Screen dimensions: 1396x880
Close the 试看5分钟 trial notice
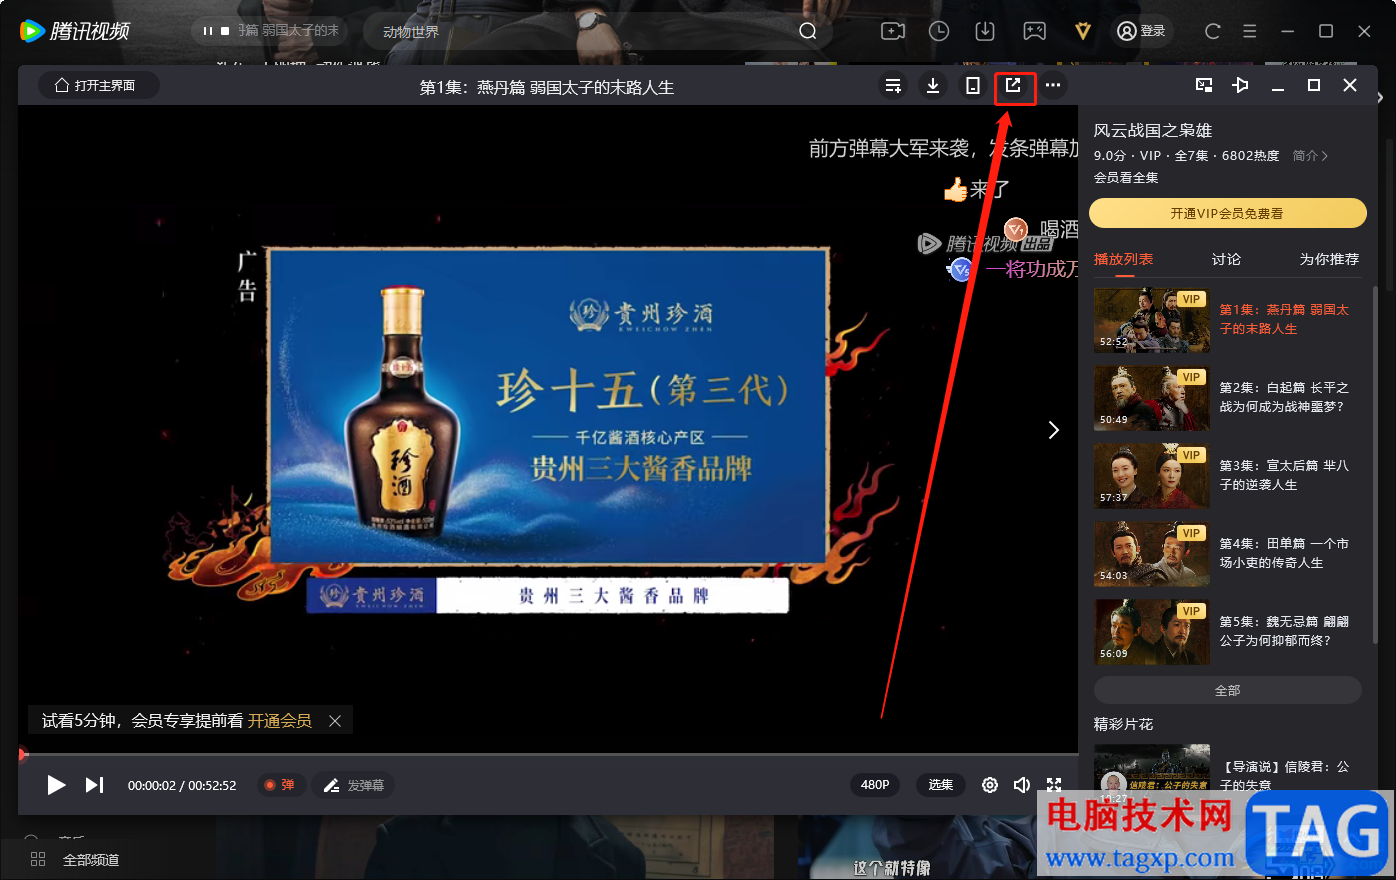335,720
